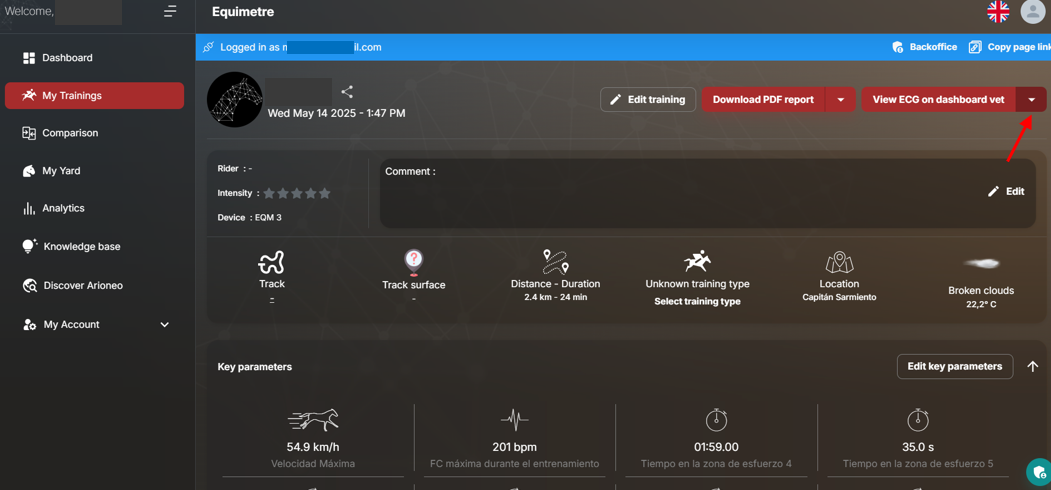This screenshot has height=490, width=1051.
Task: Click the Knowledge base lightbulb icon
Action: pyautogui.click(x=29, y=246)
